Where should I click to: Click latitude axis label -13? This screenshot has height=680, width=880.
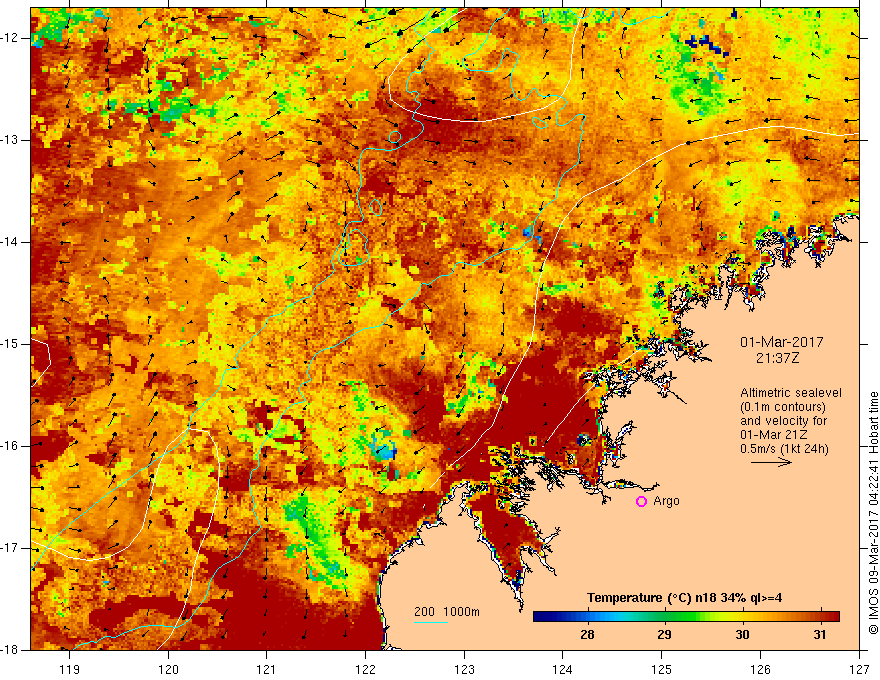click(x=11, y=140)
